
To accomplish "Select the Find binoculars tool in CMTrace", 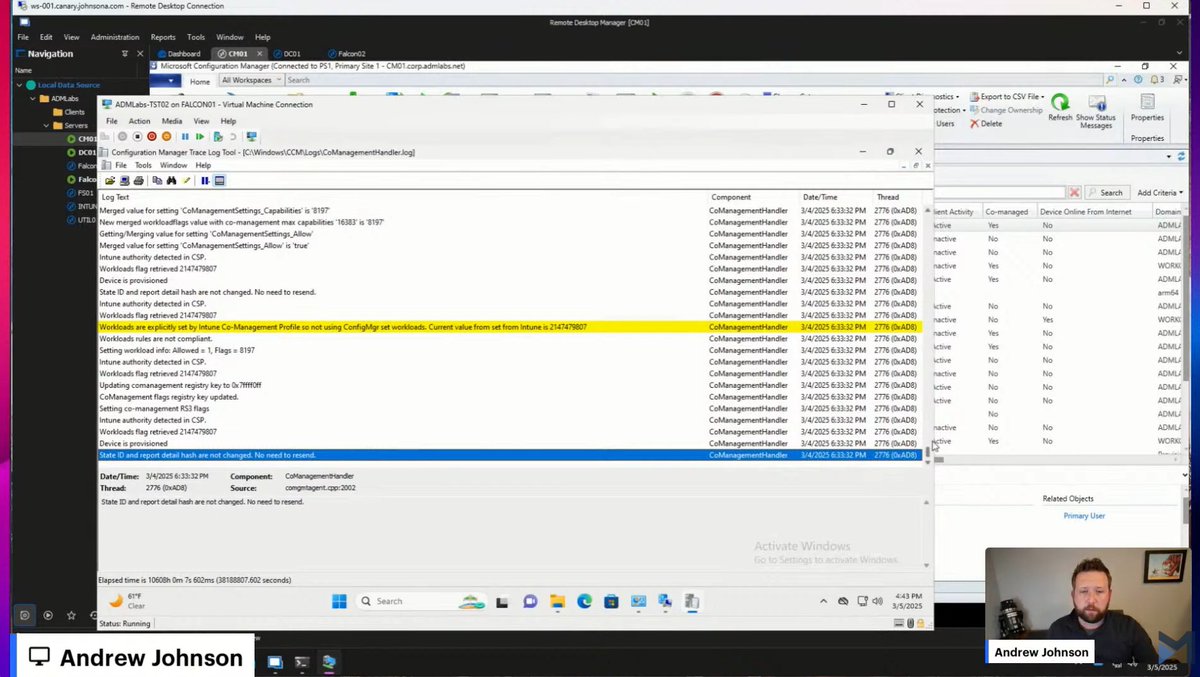I will pos(171,180).
